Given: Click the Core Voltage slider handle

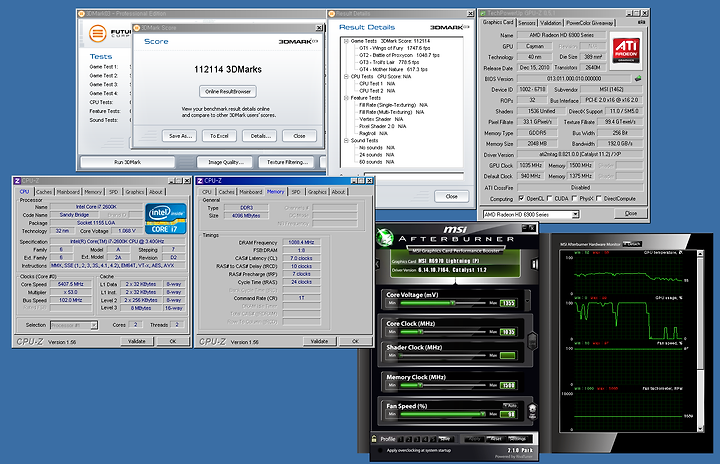Looking at the screenshot, I should click(x=452, y=303).
